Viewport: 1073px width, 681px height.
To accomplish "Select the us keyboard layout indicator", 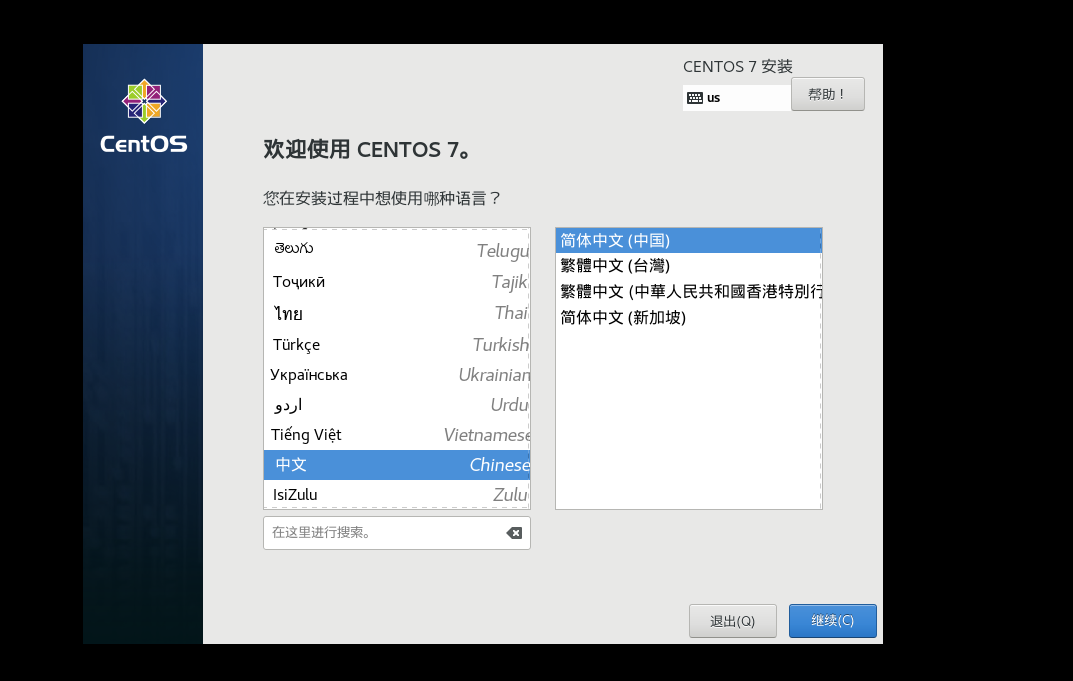I will pos(737,98).
